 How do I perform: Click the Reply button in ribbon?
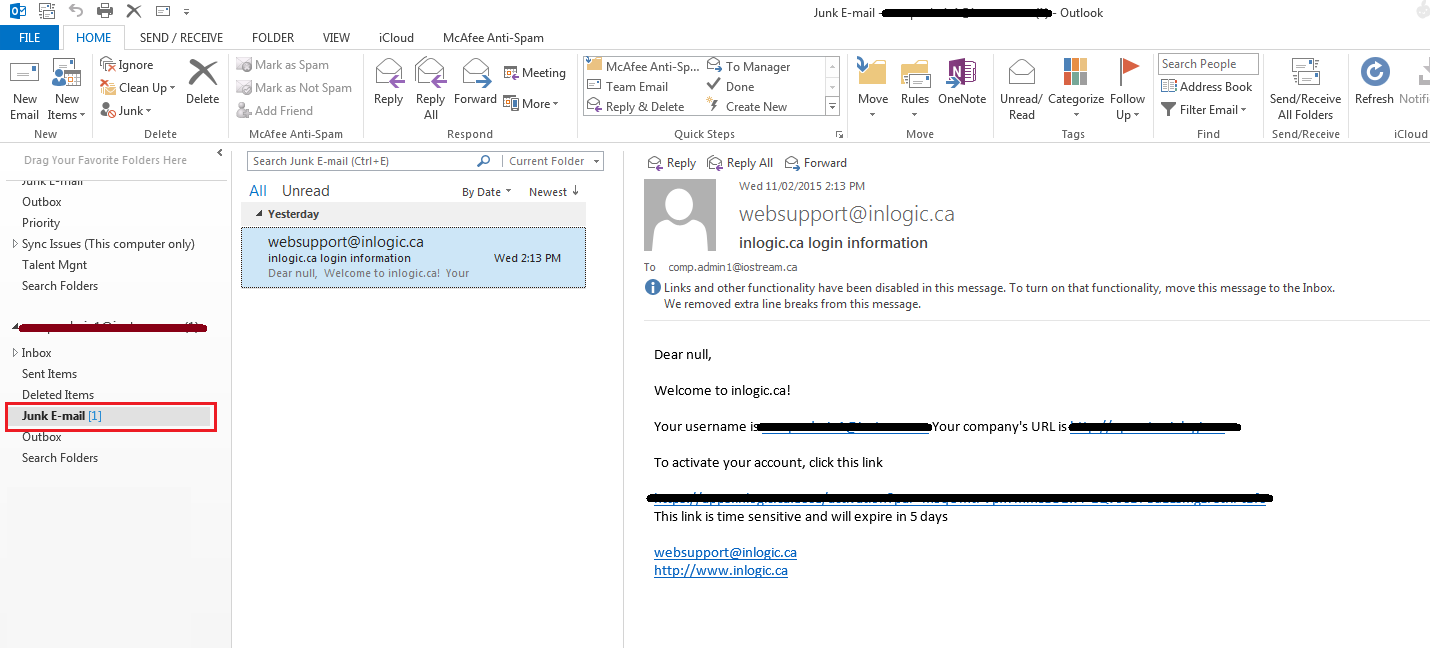click(x=388, y=82)
